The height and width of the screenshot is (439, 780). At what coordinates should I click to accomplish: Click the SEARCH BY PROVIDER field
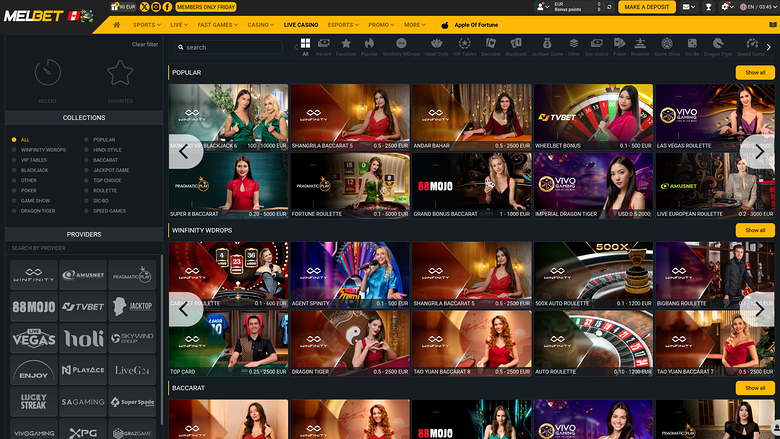(x=84, y=248)
